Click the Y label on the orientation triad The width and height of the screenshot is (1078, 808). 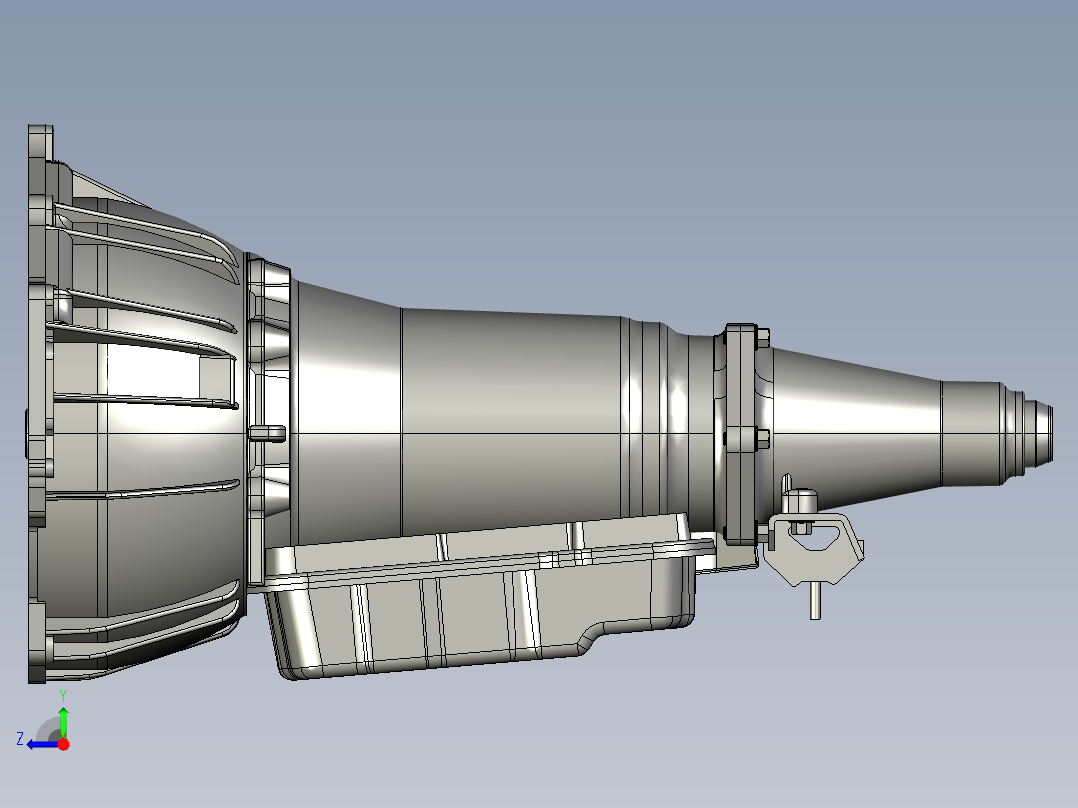click(63, 693)
